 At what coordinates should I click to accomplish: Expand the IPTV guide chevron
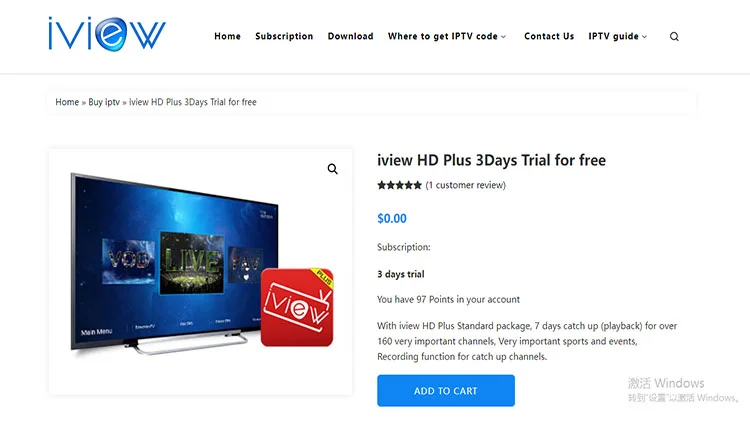point(644,37)
